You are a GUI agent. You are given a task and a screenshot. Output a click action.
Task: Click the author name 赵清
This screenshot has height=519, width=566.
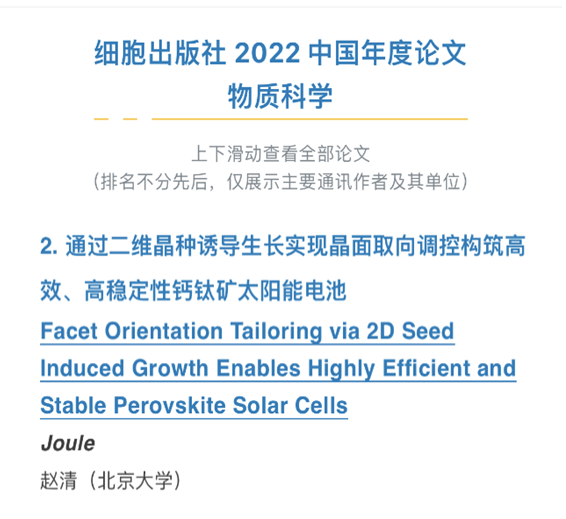[x=58, y=480]
